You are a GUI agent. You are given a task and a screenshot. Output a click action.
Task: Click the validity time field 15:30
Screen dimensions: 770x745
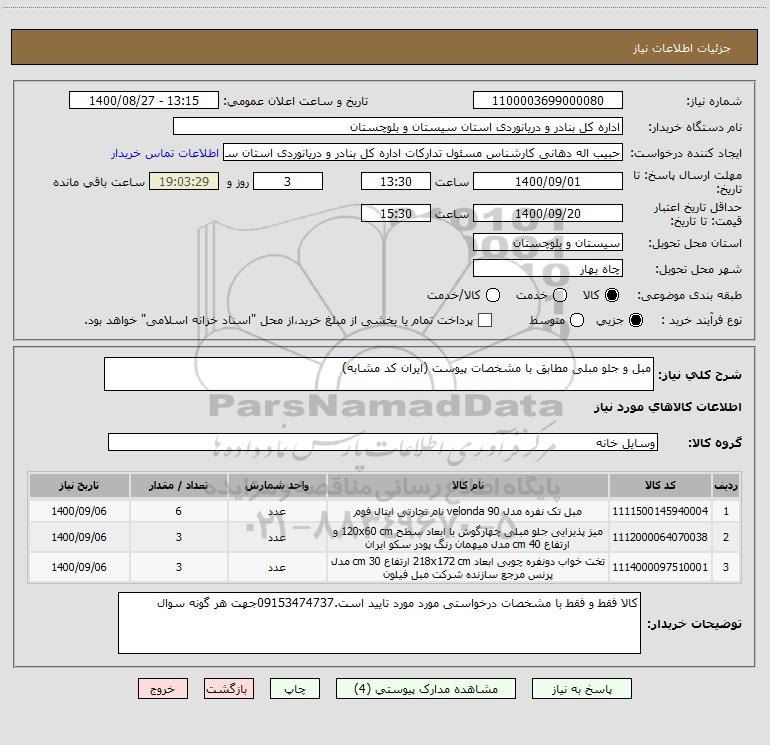(x=396, y=213)
